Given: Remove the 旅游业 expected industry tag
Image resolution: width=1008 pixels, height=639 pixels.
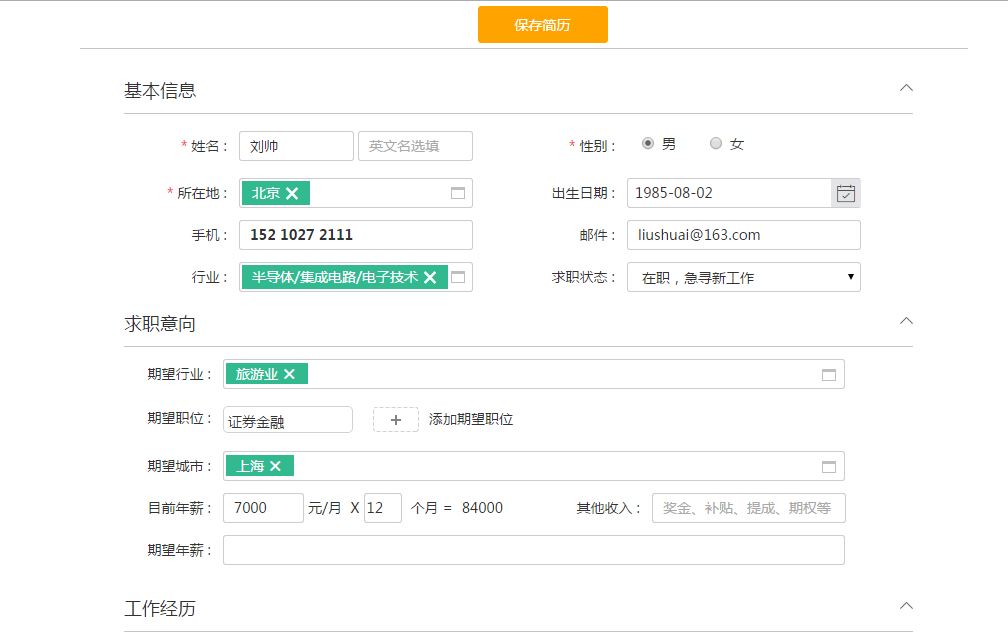Looking at the screenshot, I should pos(289,374).
